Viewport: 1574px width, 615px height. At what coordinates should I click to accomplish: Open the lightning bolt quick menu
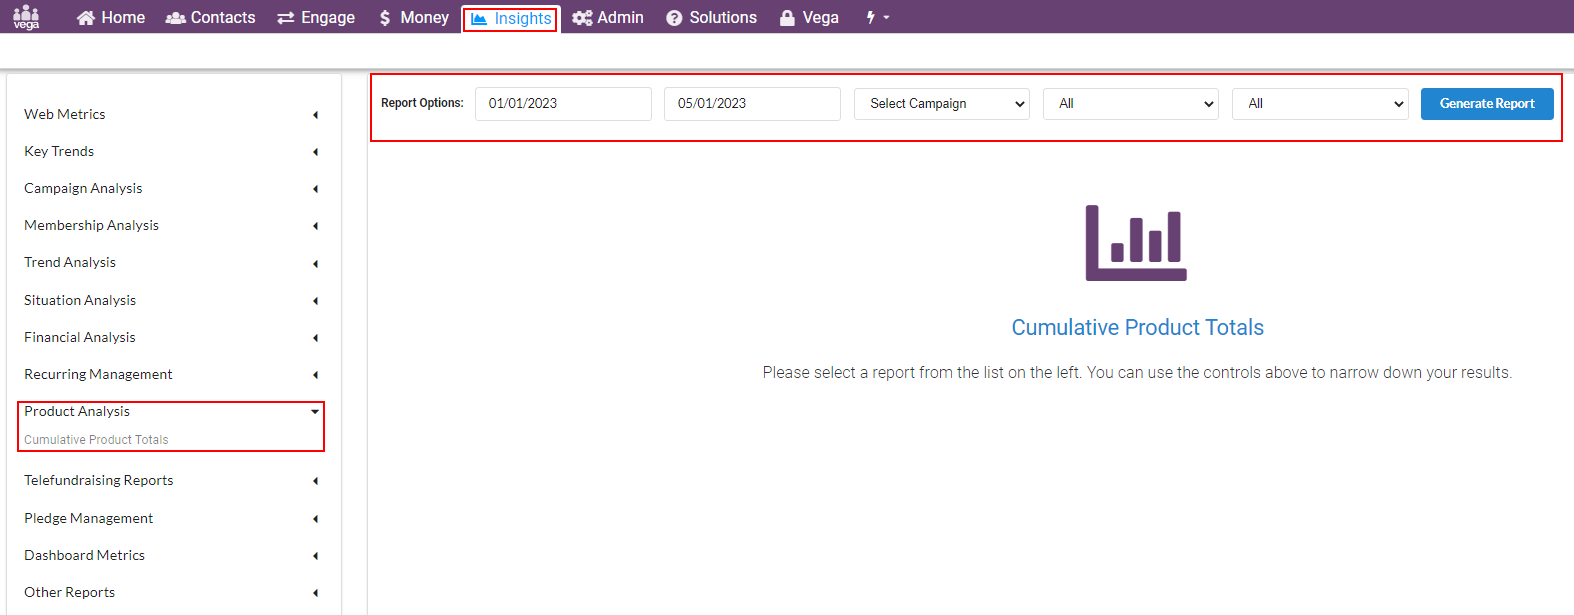[877, 18]
